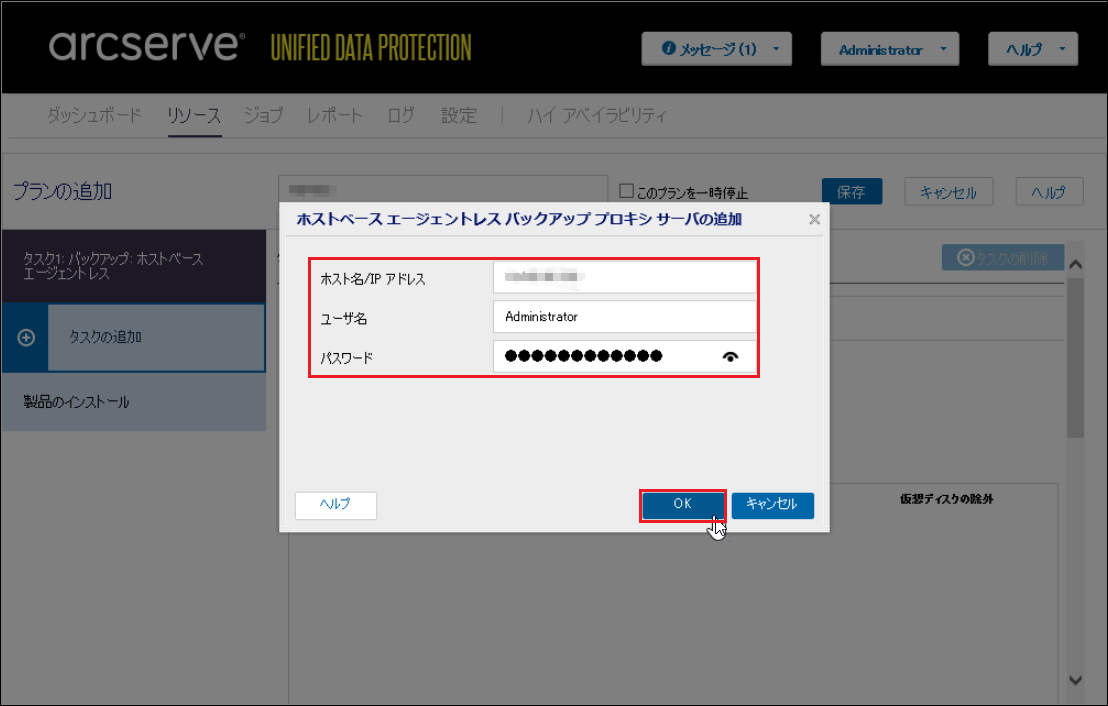Viewport: 1108px width, 706px height.
Task: Click the plan's キャンセル button
Action: pos(948,192)
